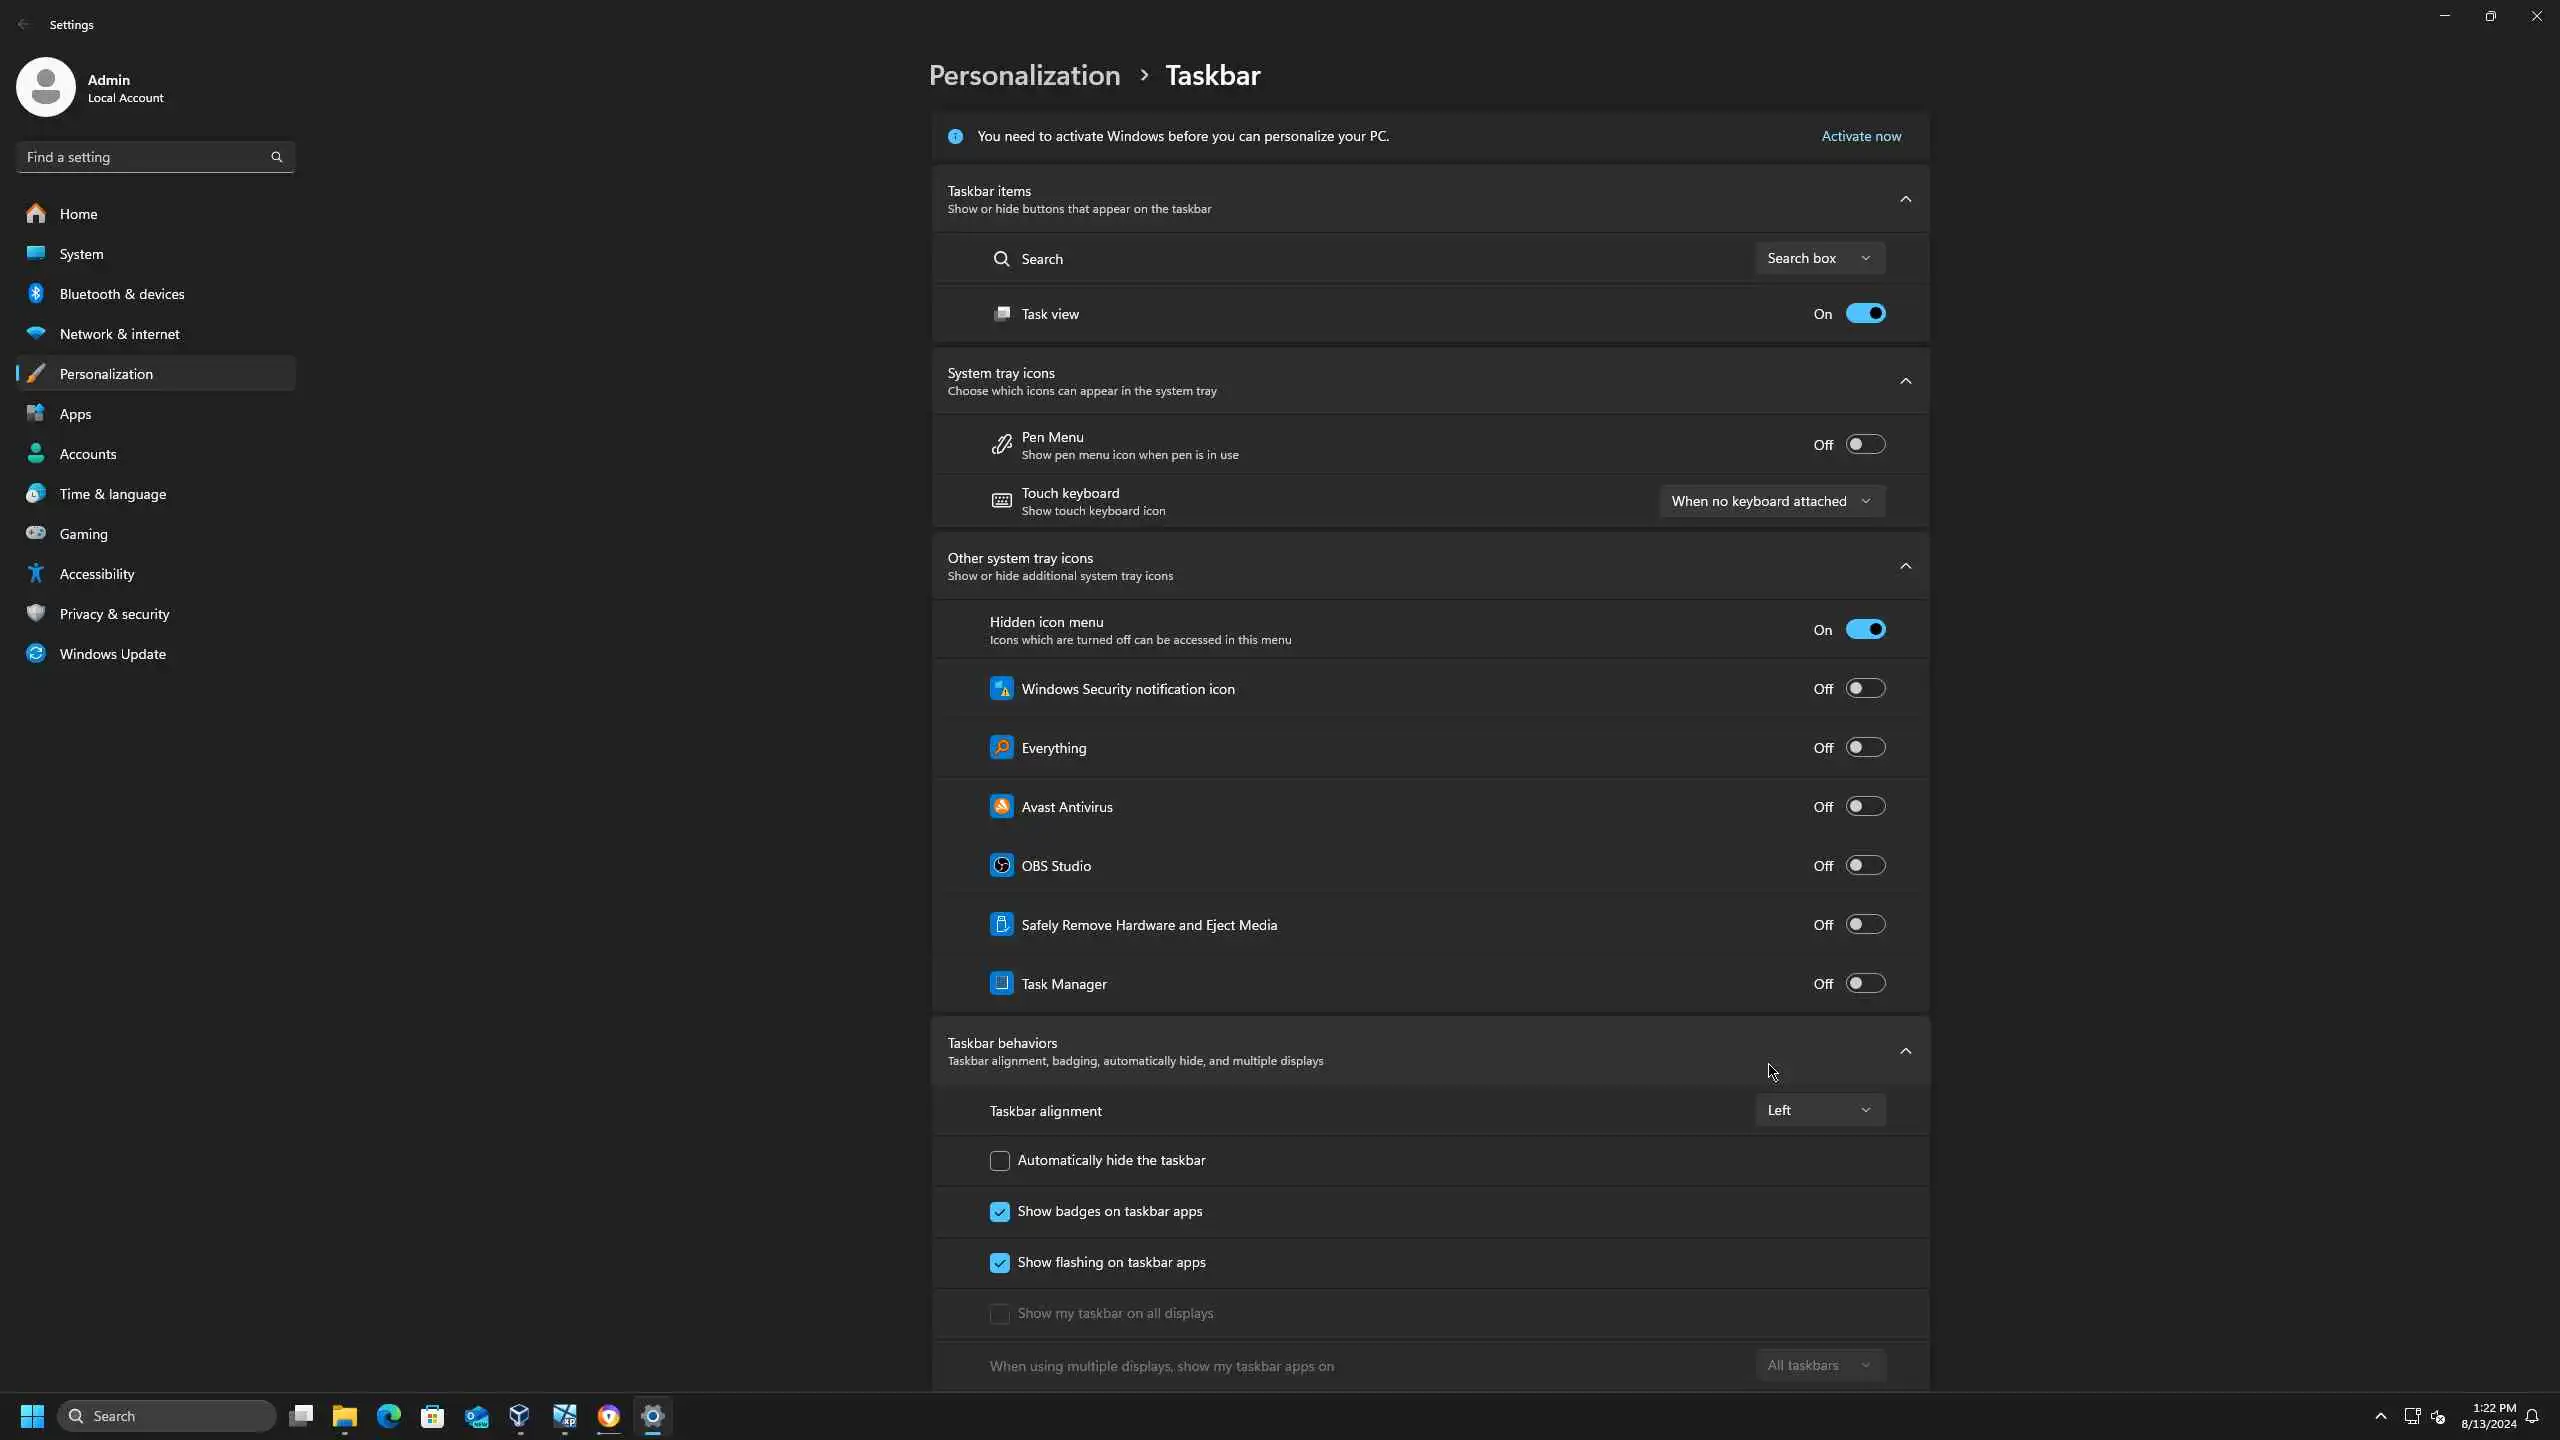Launch Microsoft Edge from the taskbar
The height and width of the screenshot is (1440, 2560).
(389, 1416)
